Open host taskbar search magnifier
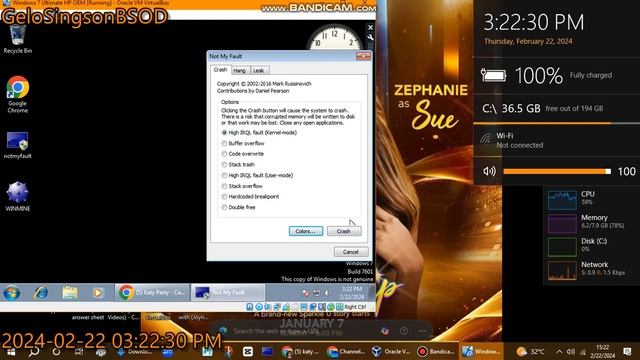The width and height of the screenshot is (640, 360). click(x=34, y=352)
